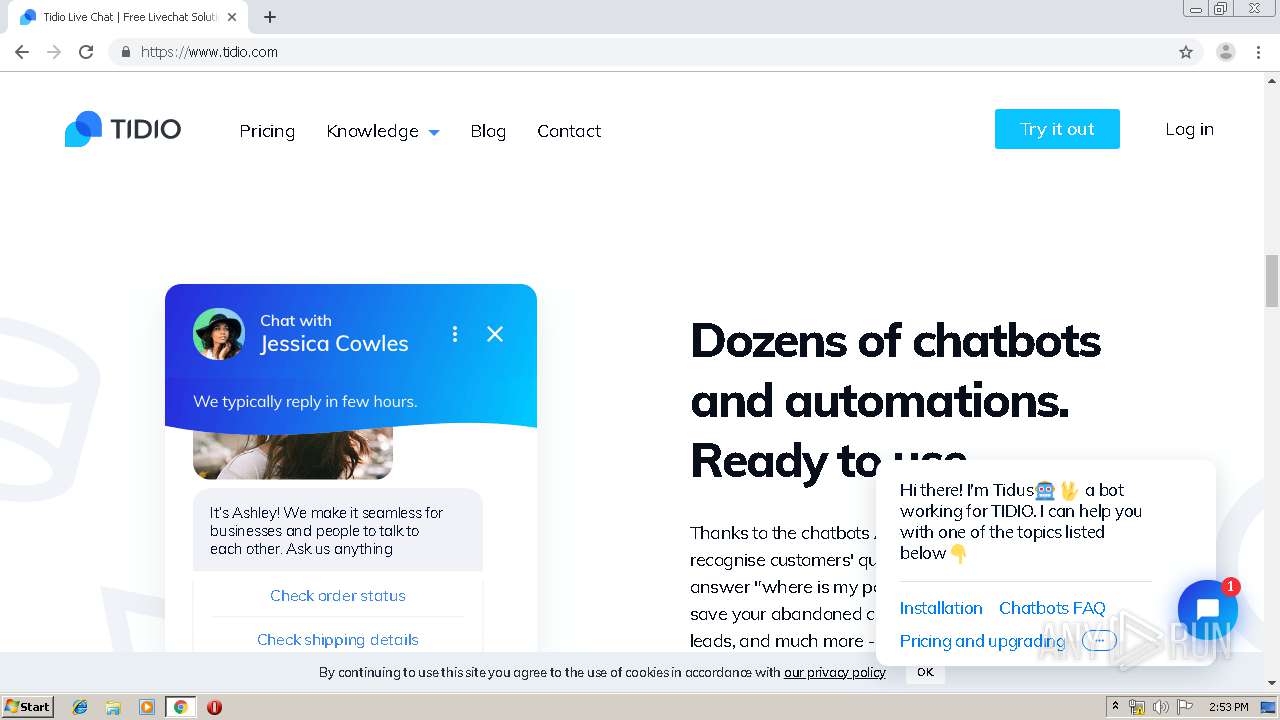1280x720 pixels.
Task: Click Jessica Cowles' avatar picture
Action: point(219,334)
